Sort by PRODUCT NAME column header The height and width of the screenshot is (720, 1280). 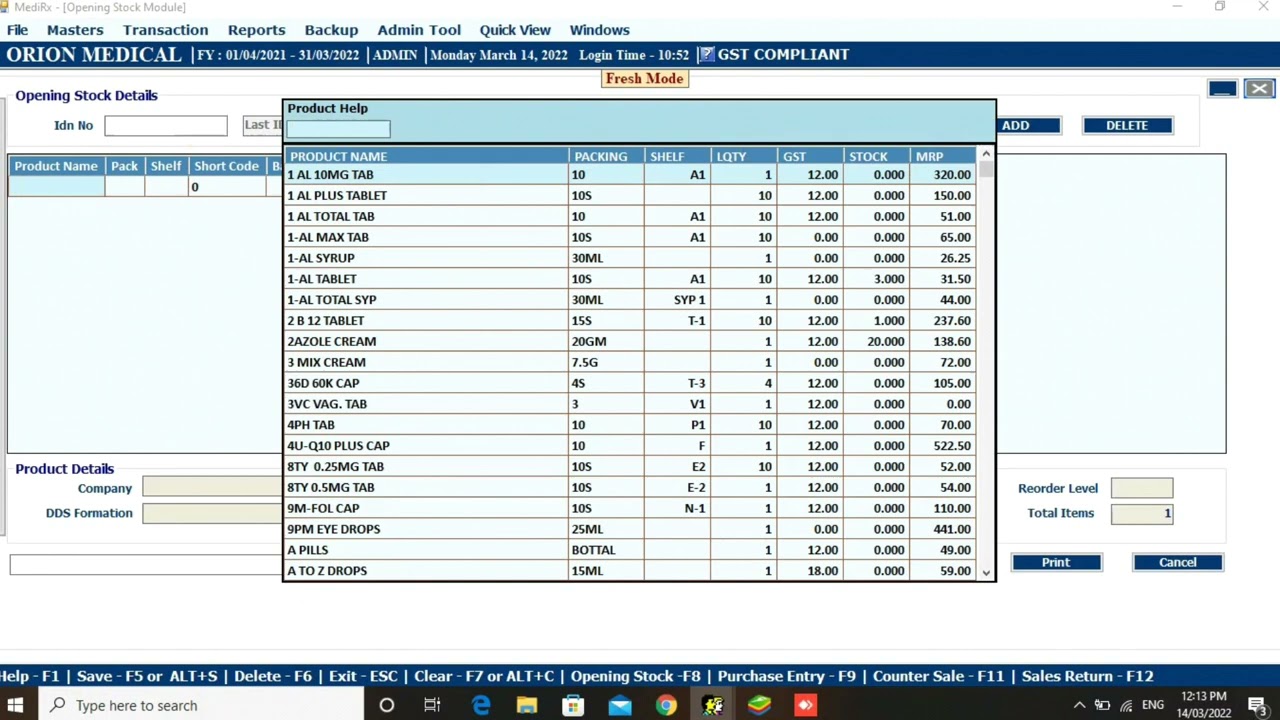tap(426, 156)
